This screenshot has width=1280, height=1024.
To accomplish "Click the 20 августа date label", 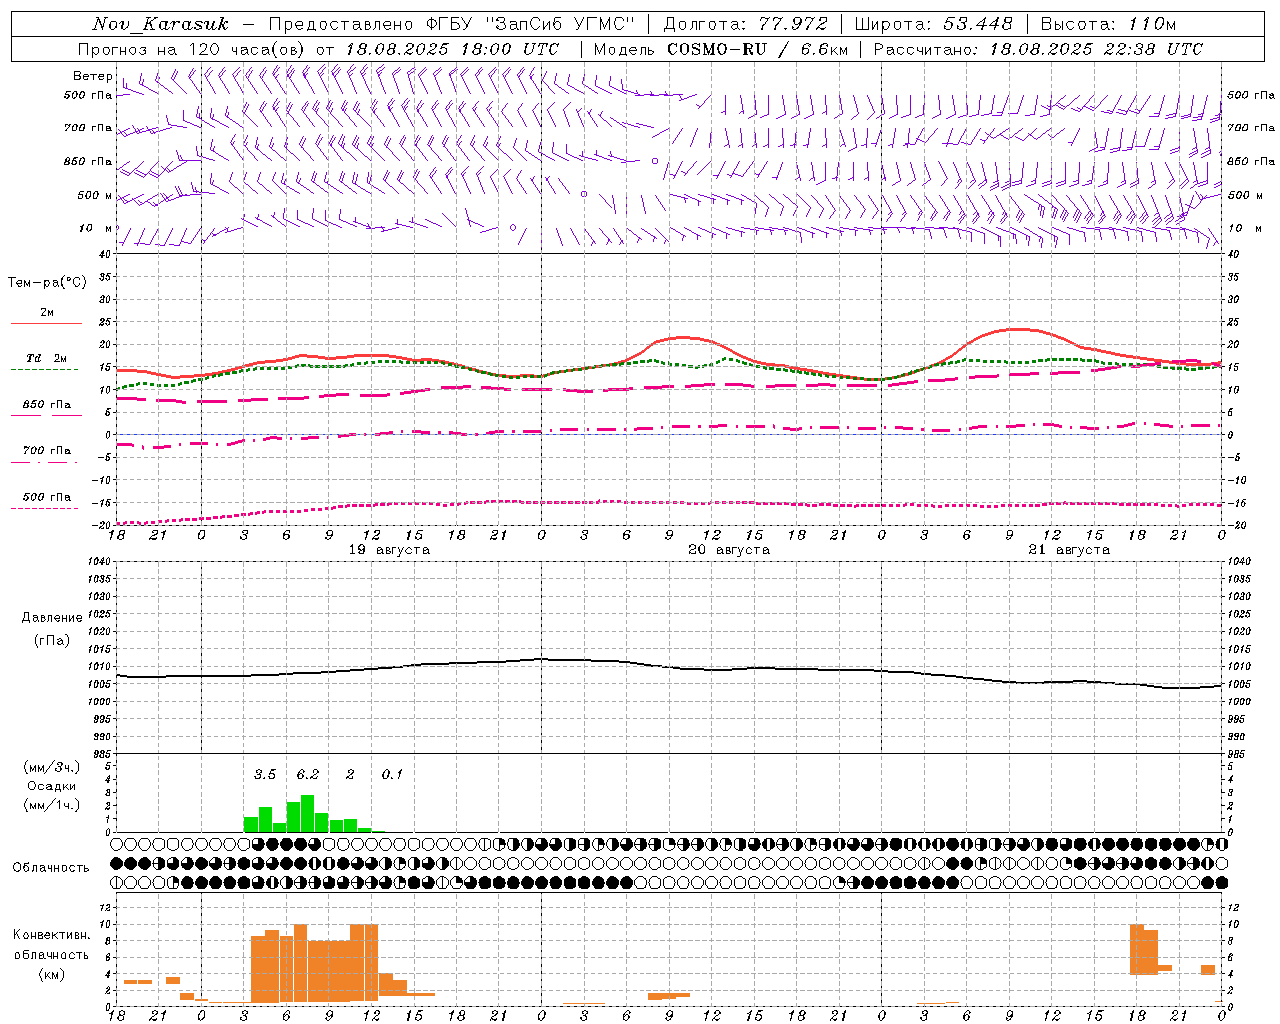I will point(729,550).
